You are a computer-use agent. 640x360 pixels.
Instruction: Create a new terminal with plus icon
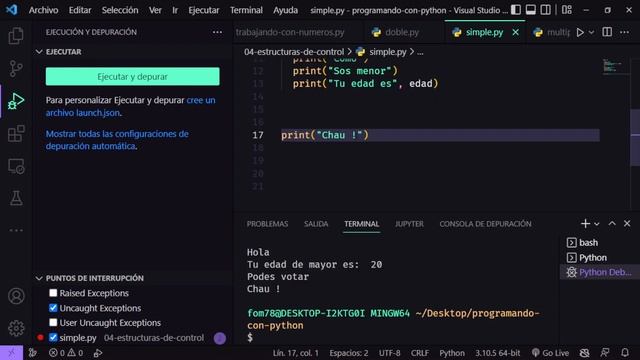coord(585,224)
